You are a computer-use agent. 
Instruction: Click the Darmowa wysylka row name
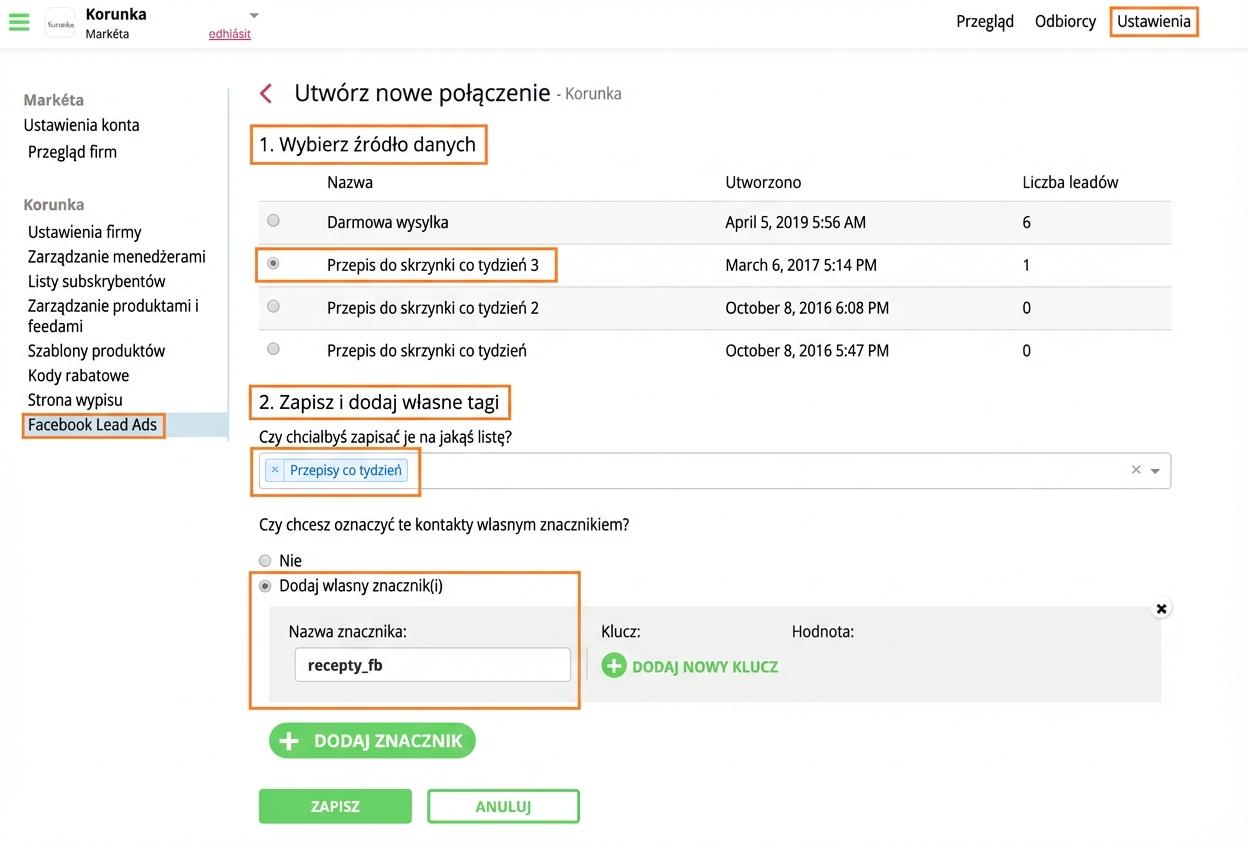[x=388, y=222]
